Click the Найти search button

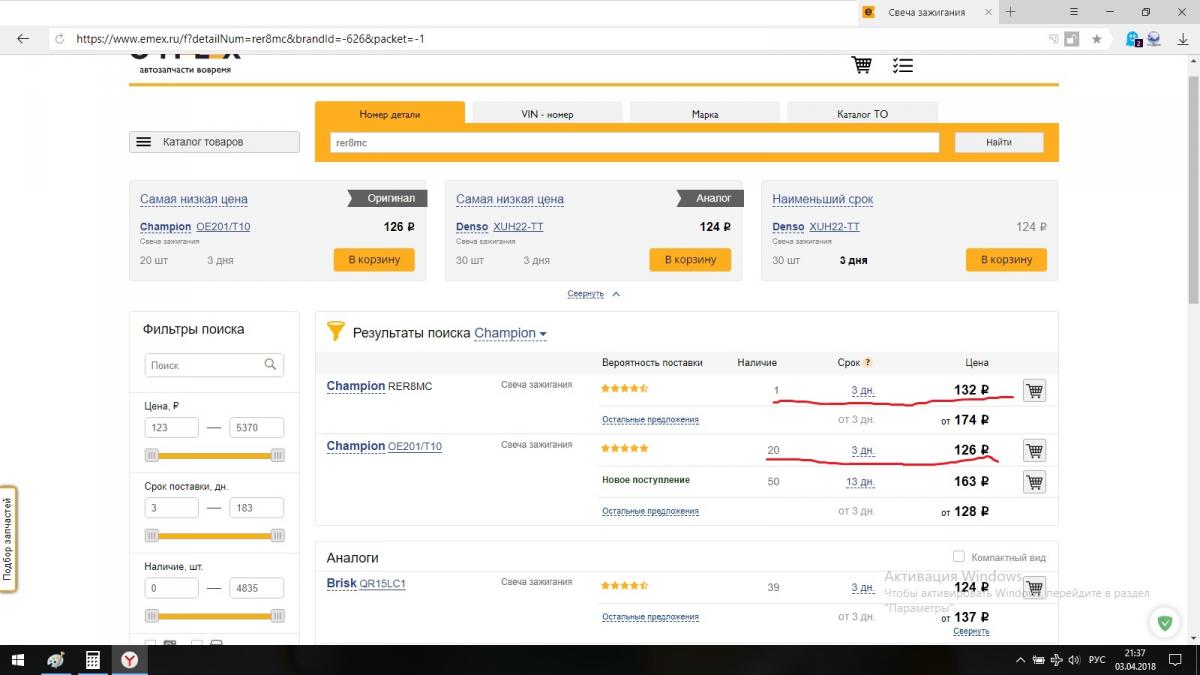pyautogui.click(x=999, y=142)
